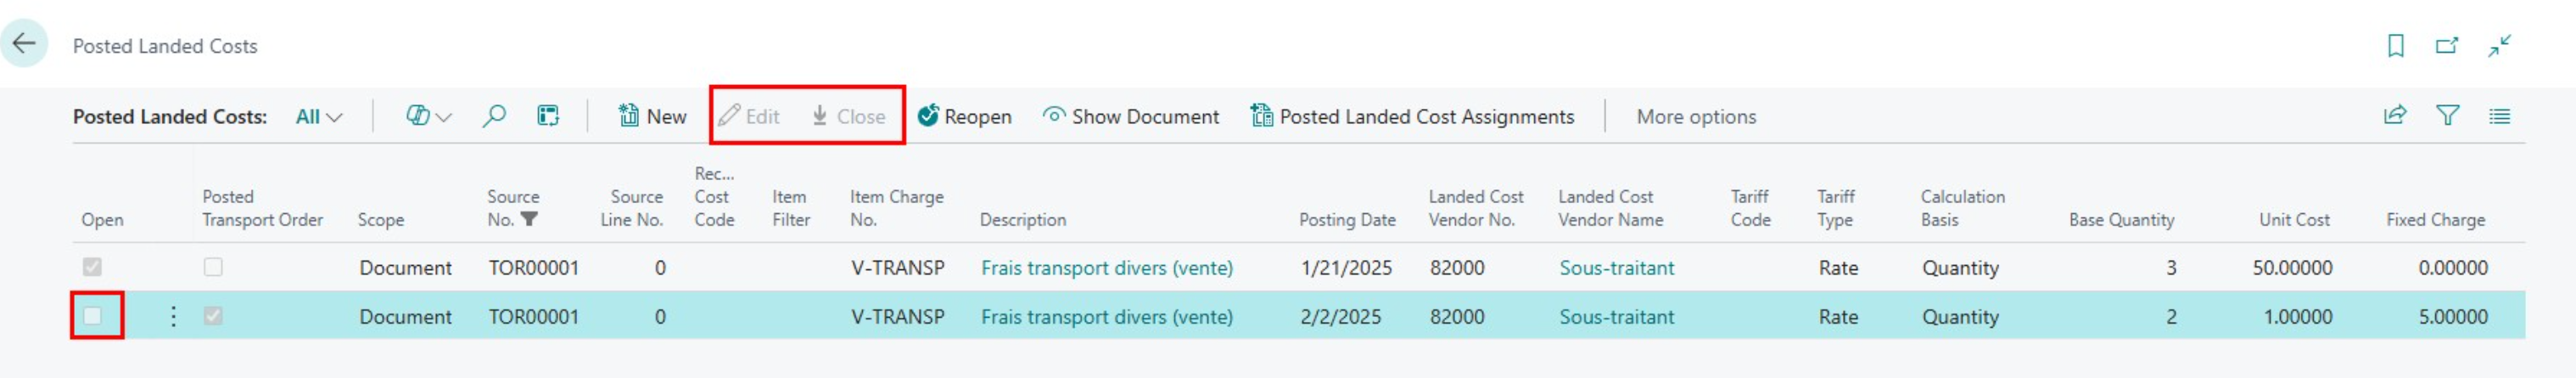Screen dimensions: 2576x378
Task: Click the search magnifier icon
Action: pos(493,116)
